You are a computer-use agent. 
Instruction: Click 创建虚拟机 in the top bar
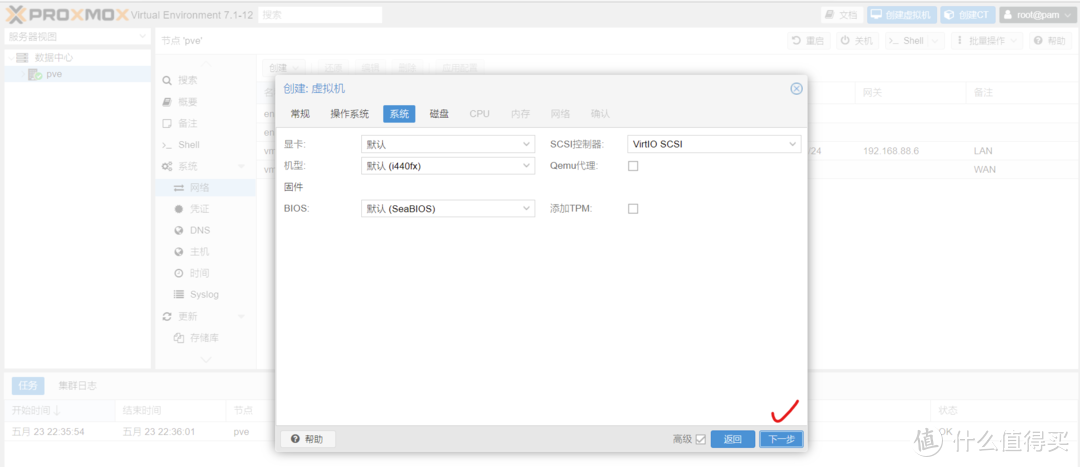pyautogui.click(x=902, y=15)
